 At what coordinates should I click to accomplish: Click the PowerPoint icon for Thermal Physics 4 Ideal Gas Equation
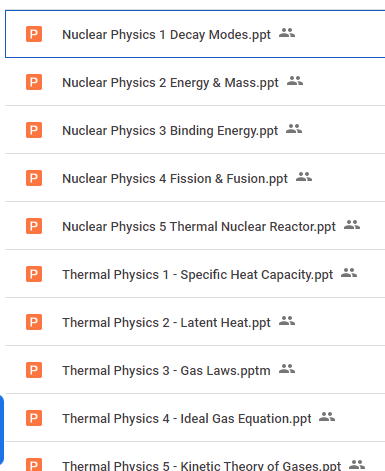tap(34, 418)
